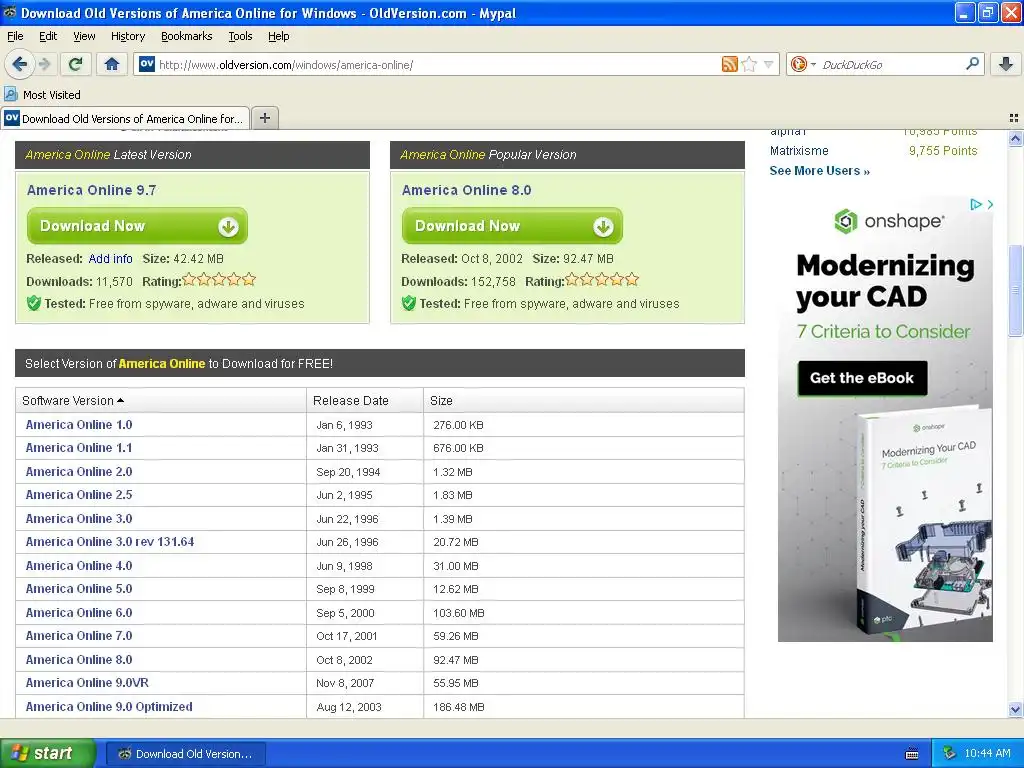Click the See More Users link
Screen dimensions: 1024x768
pos(819,171)
